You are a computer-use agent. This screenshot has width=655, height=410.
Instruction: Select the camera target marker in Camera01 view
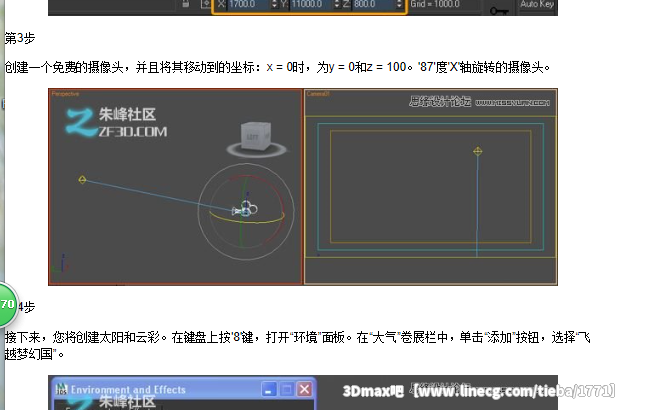pos(478,151)
